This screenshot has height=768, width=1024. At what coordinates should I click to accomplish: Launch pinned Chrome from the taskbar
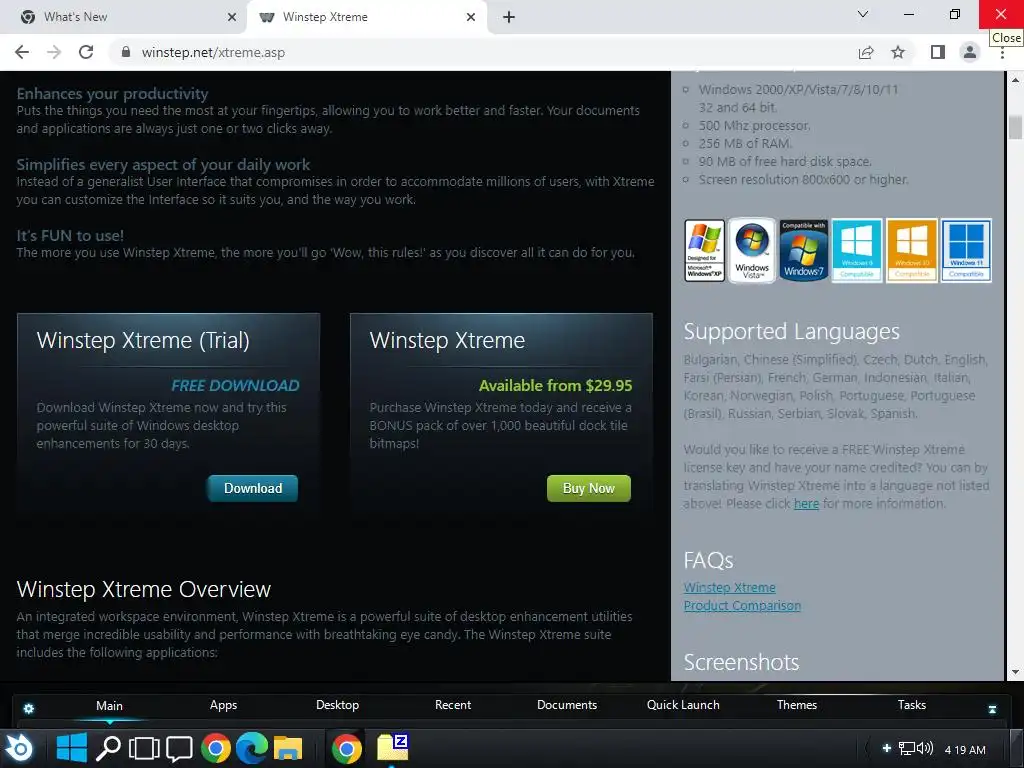[216, 748]
